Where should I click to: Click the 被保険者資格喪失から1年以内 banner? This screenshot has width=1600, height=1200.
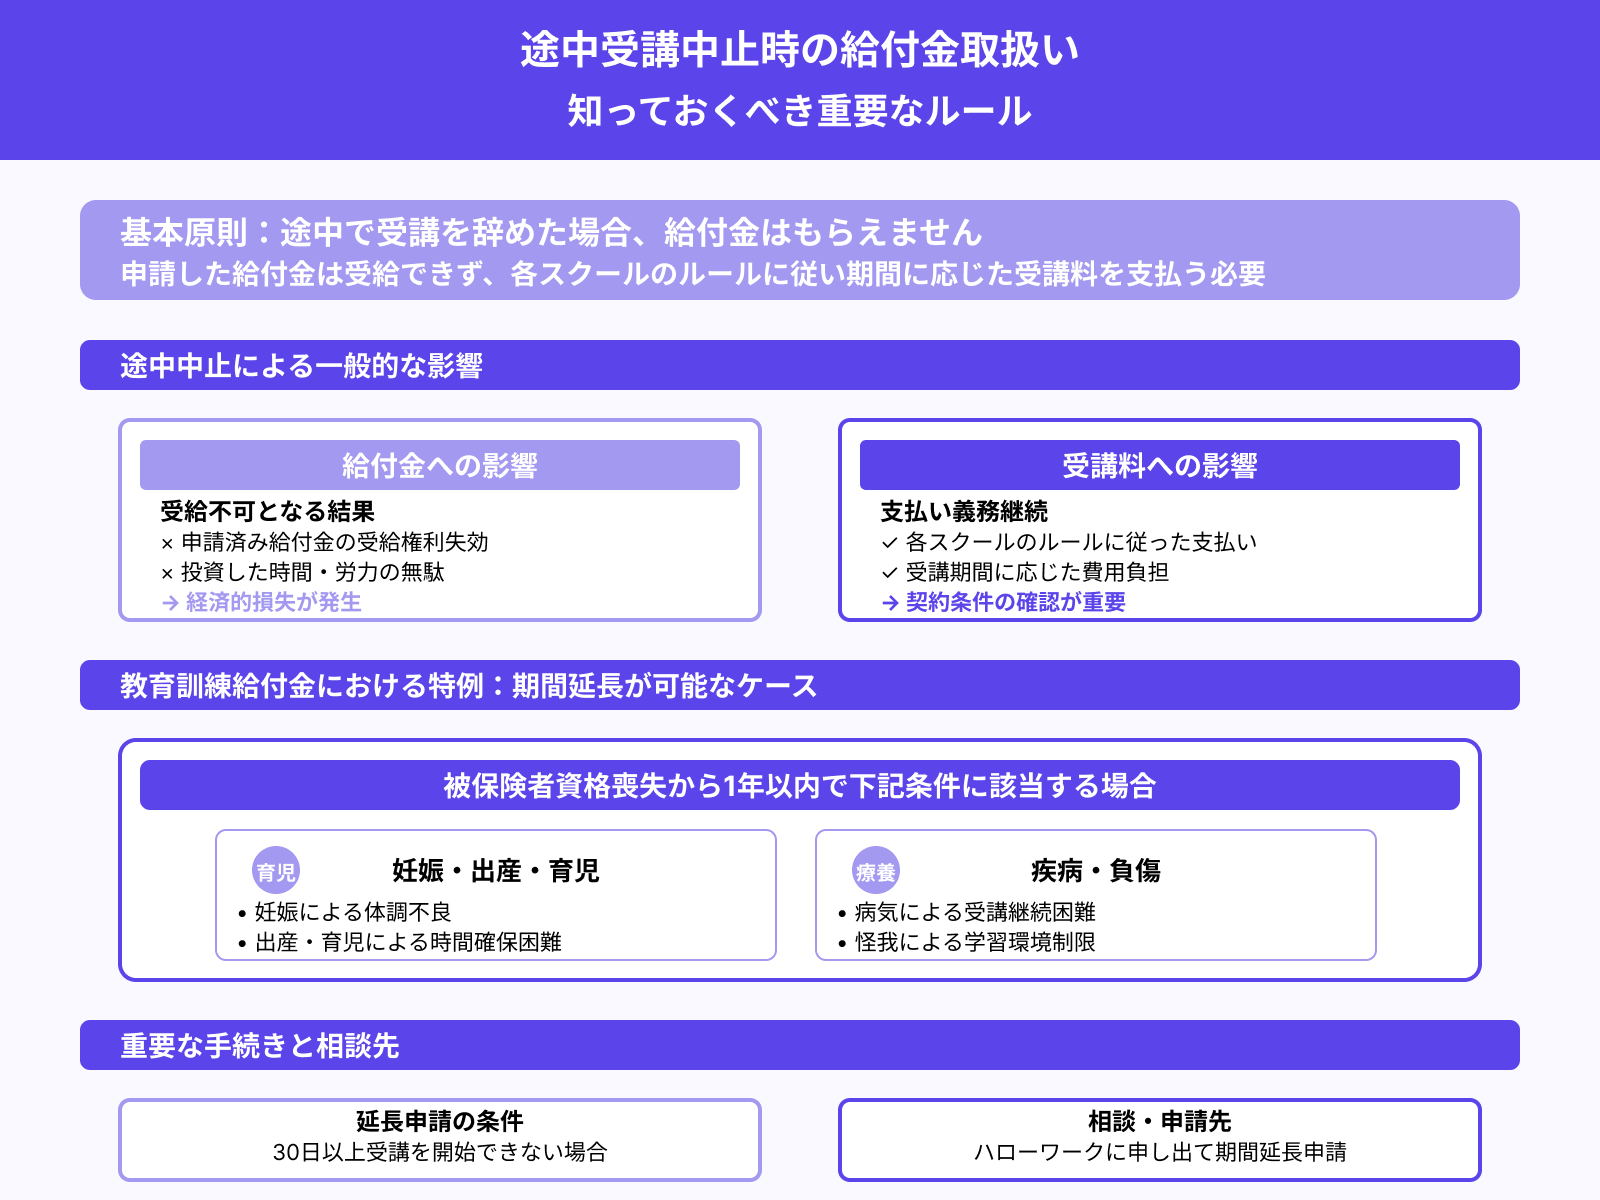tap(800, 785)
